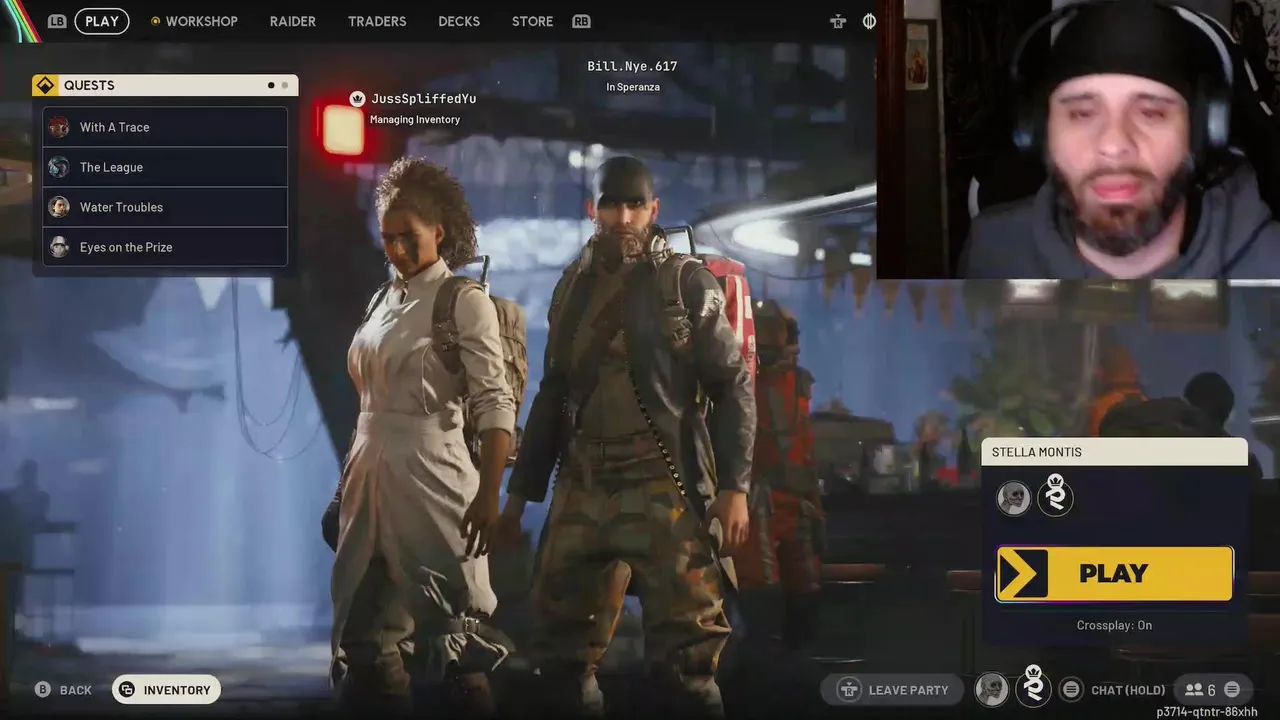Click the LB bumper icon
This screenshot has height=720, width=1280.
(57, 21)
